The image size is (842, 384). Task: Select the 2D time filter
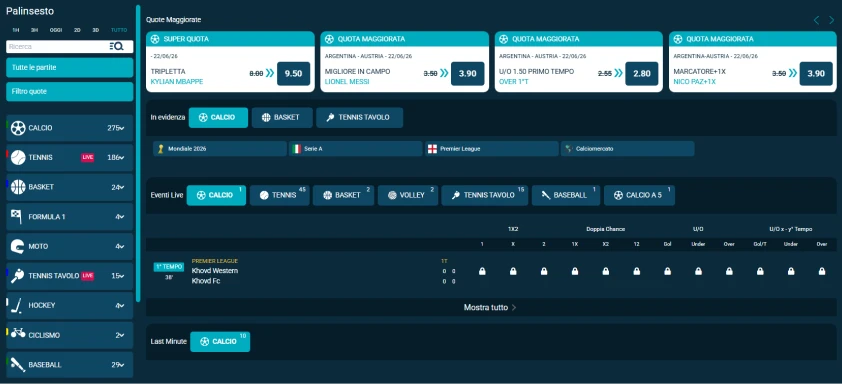(x=77, y=30)
